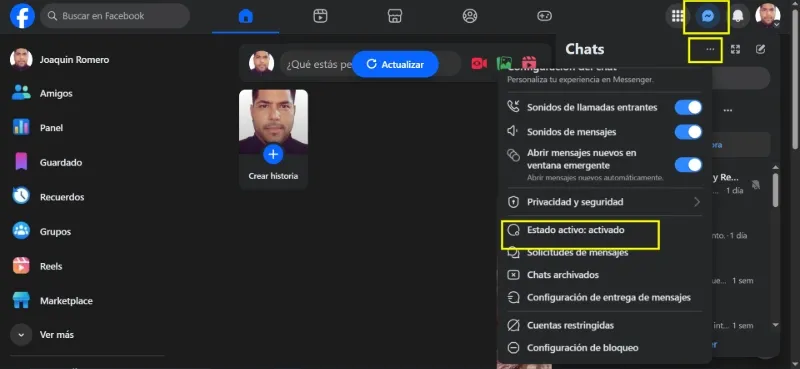This screenshot has width=800, height=369.
Task: Click the Cuentas restringidas slashed icon
Action: tap(513, 326)
